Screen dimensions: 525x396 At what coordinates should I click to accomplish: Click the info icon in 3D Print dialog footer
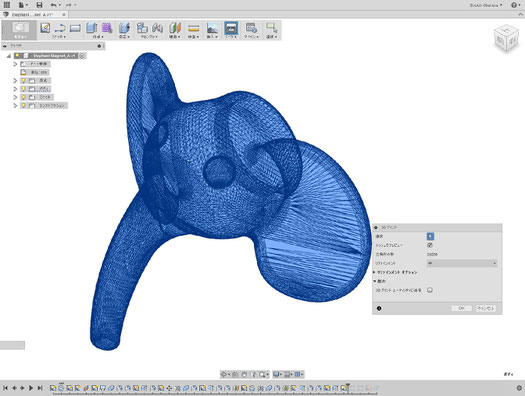tap(379, 308)
